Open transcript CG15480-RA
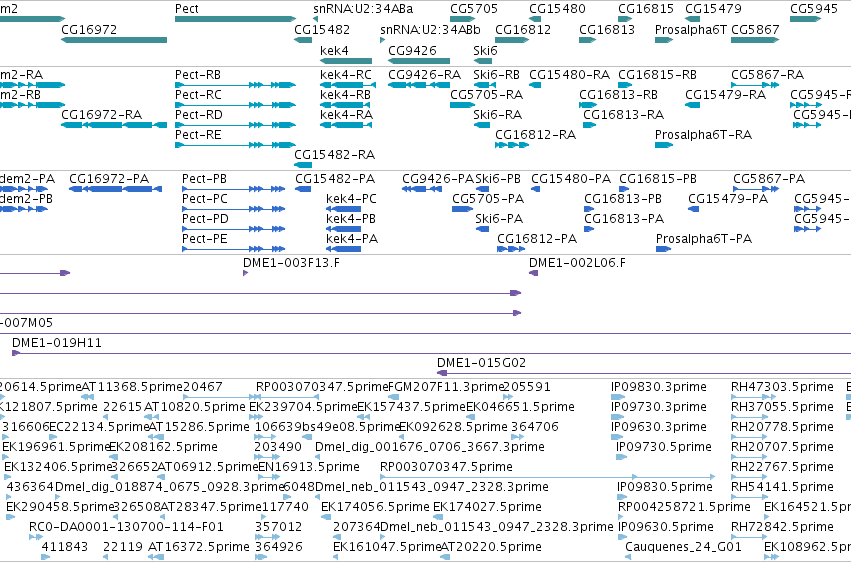851x562 pixels. [x=535, y=85]
